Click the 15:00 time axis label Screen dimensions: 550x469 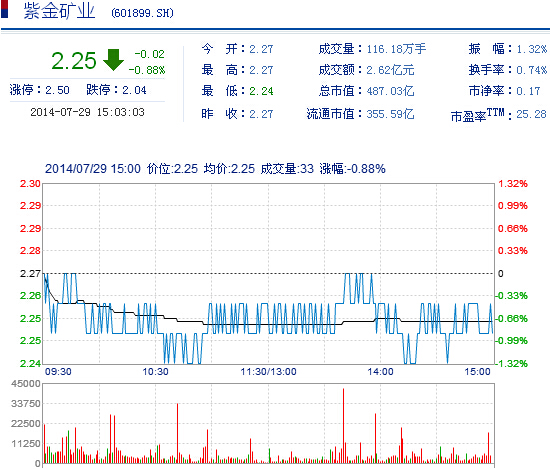coord(477,372)
